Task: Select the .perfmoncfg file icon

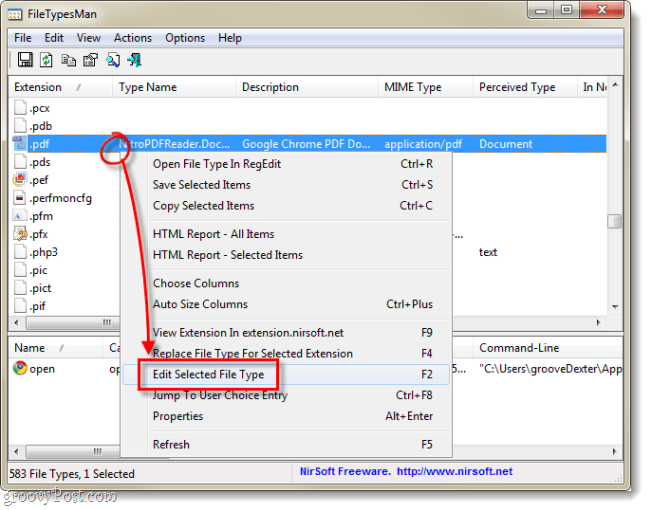Action: [19, 198]
